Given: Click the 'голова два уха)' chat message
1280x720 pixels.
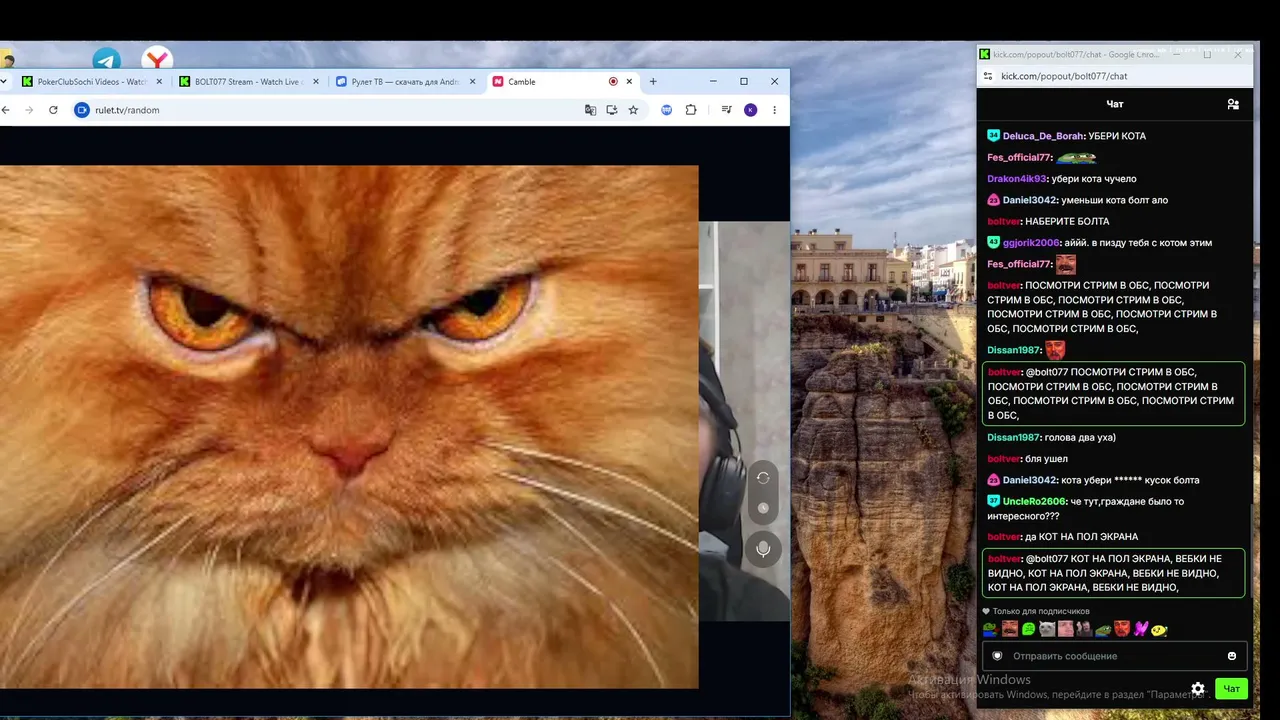Looking at the screenshot, I should [1080, 438].
